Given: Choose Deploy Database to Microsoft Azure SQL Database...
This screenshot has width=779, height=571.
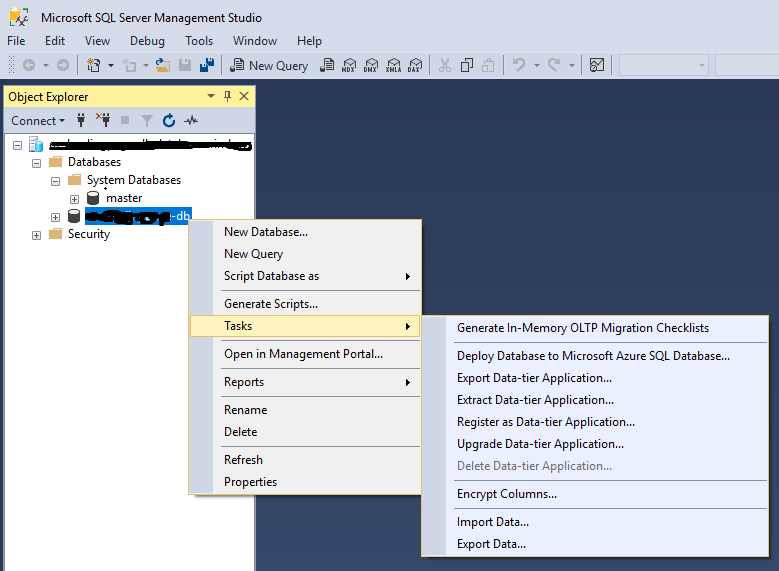Looking at the screenshot, I should click(595, 356).
